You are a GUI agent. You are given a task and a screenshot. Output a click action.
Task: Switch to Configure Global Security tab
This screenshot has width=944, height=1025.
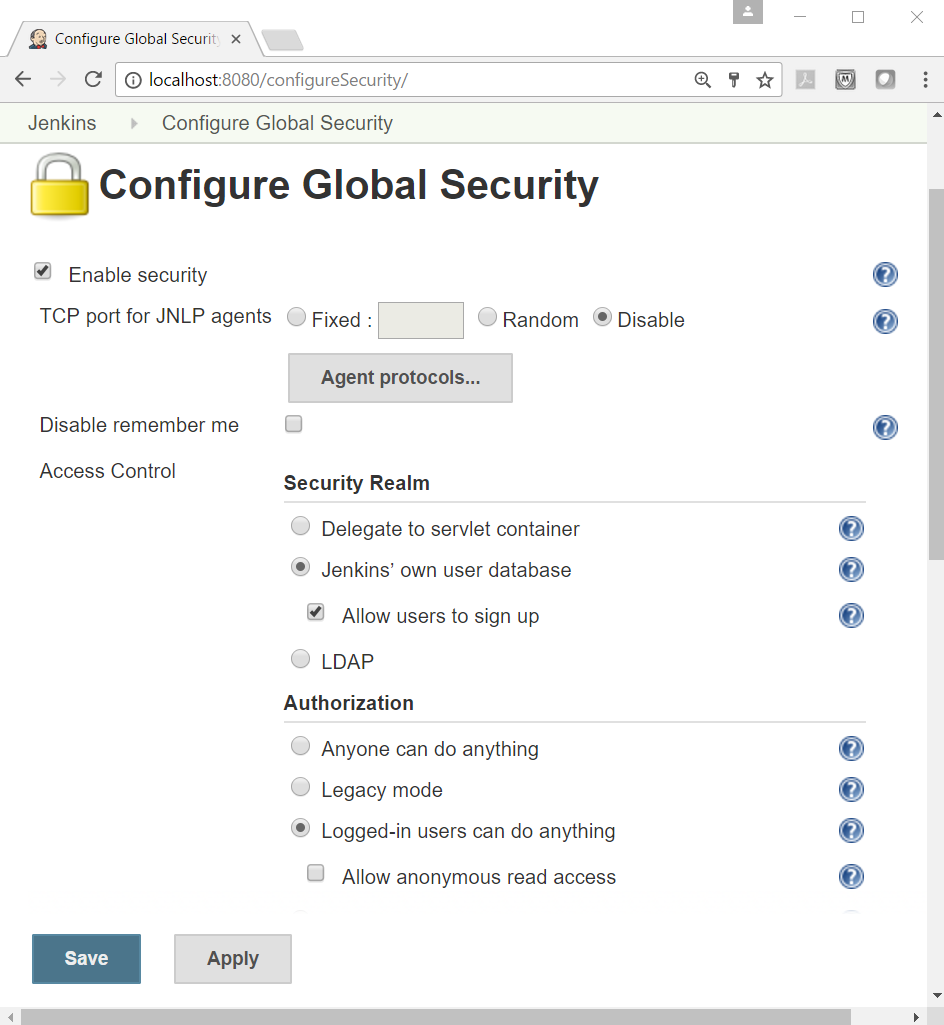point(134,39)
